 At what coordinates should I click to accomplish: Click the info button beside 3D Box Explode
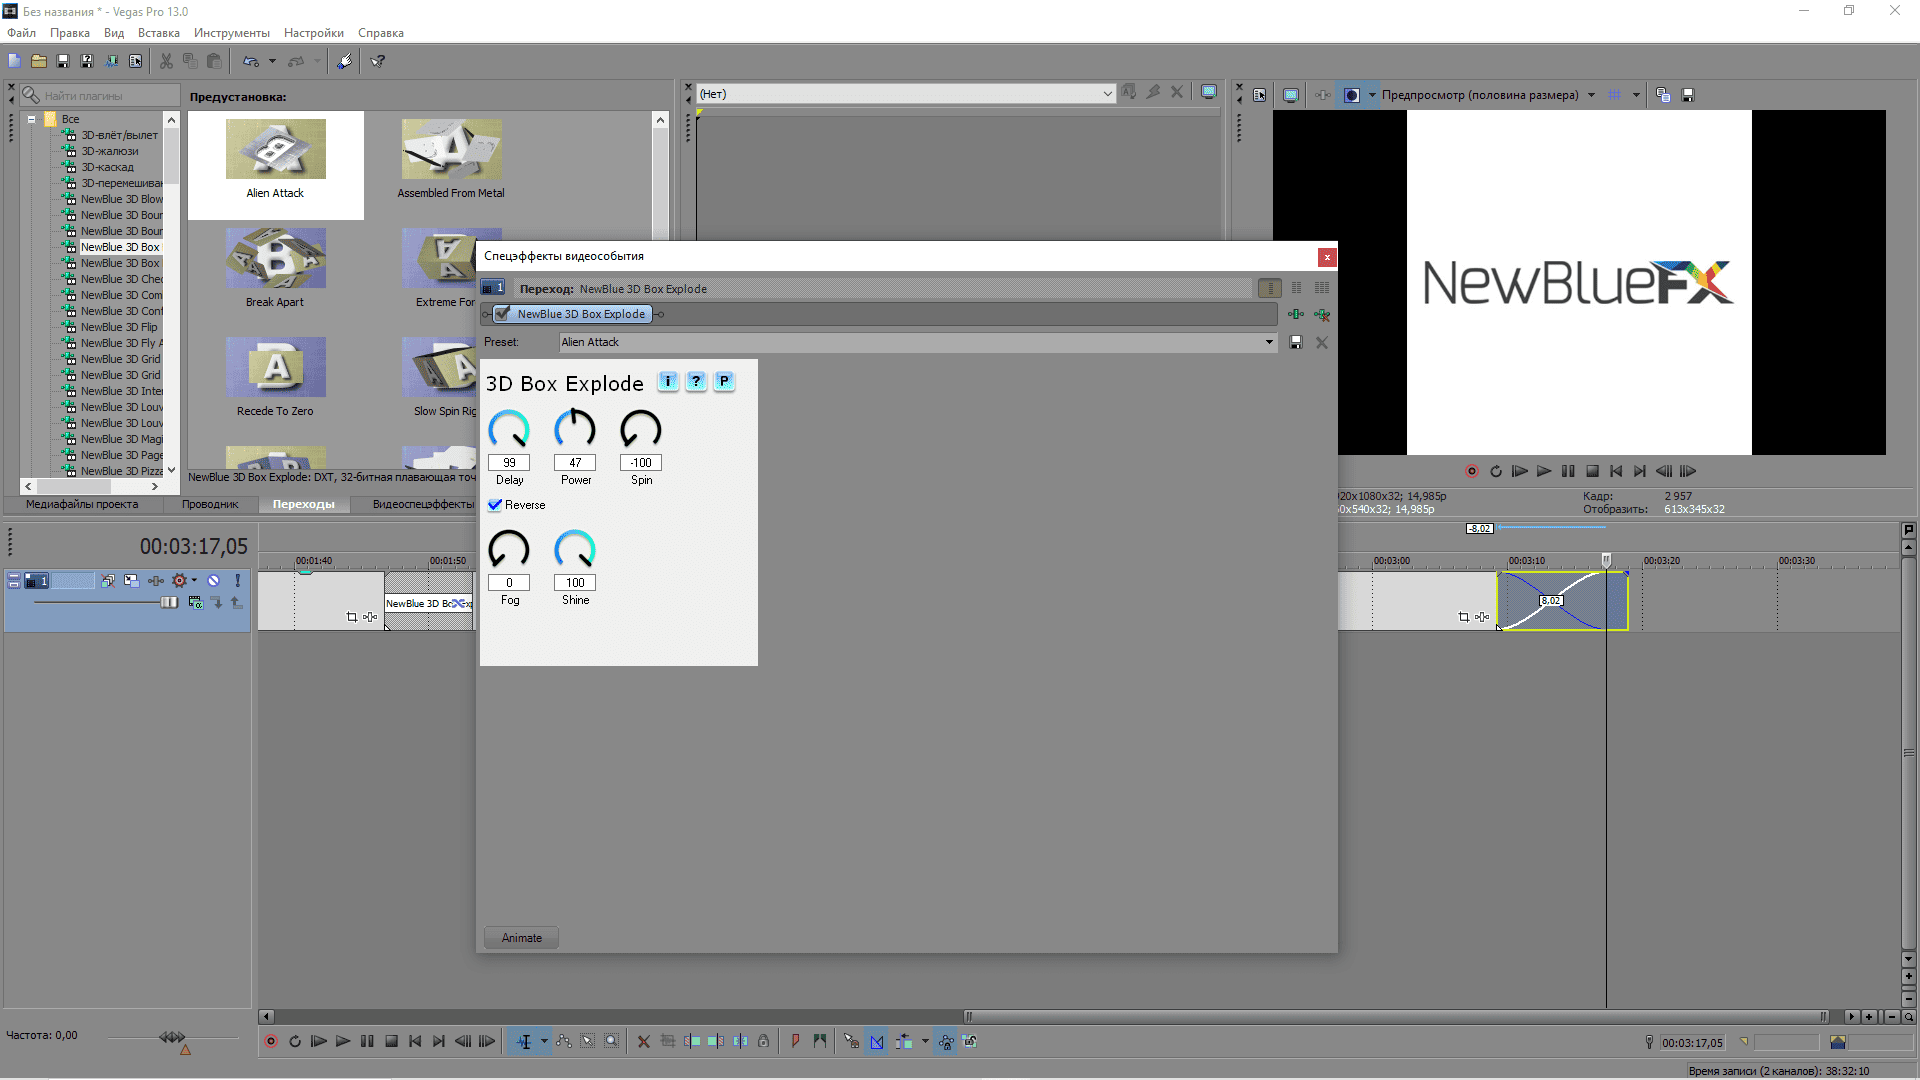pos(668,381)
